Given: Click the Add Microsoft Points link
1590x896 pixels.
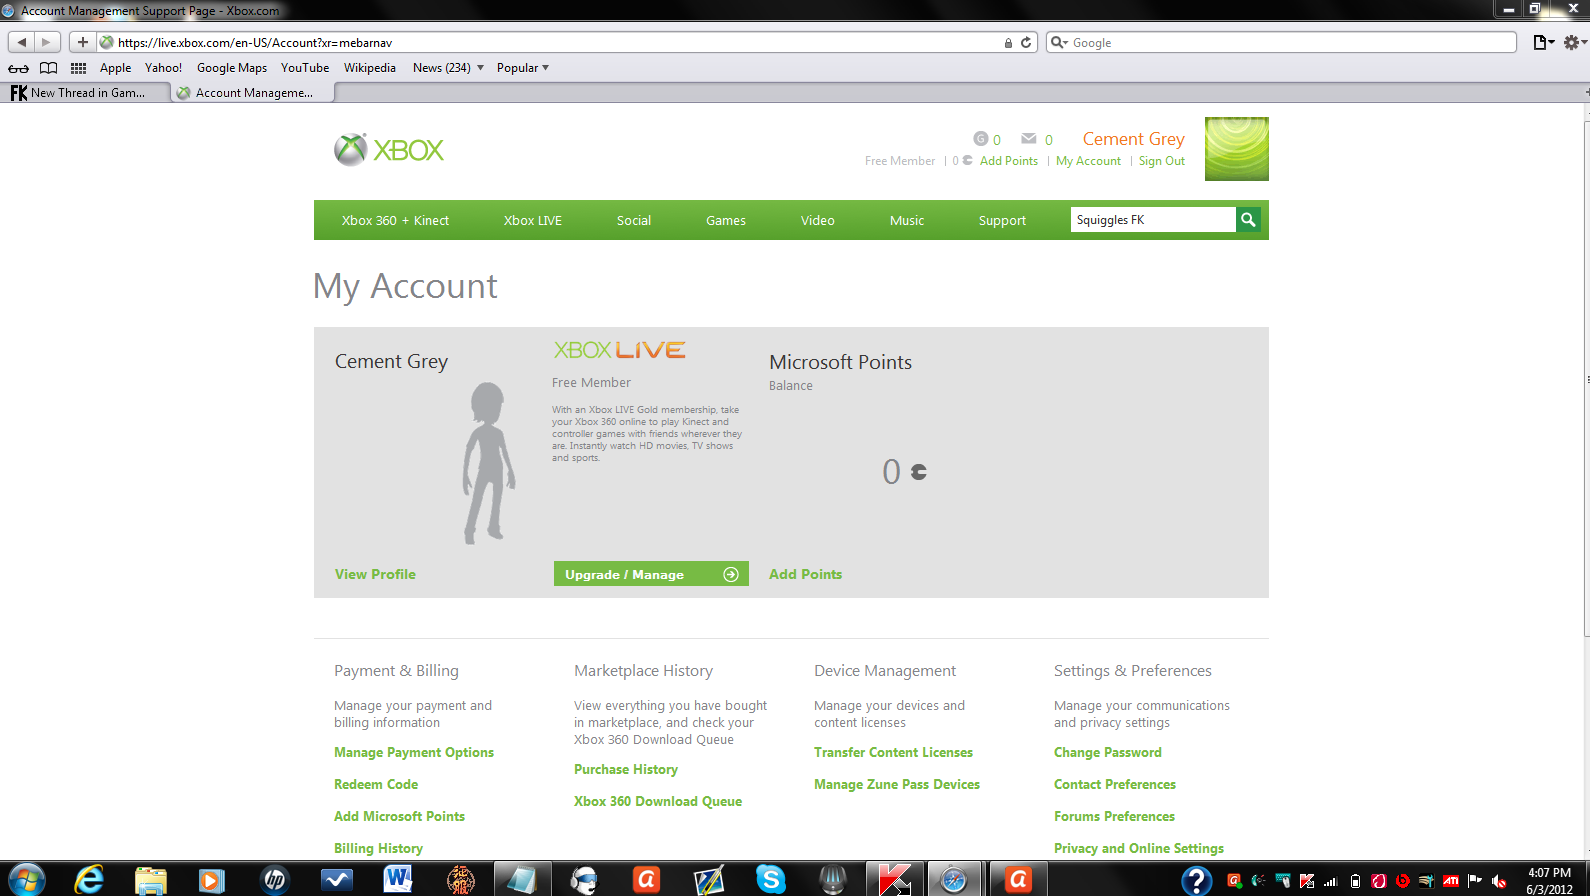Looking at the screenshot, I should tap(399, 817).
